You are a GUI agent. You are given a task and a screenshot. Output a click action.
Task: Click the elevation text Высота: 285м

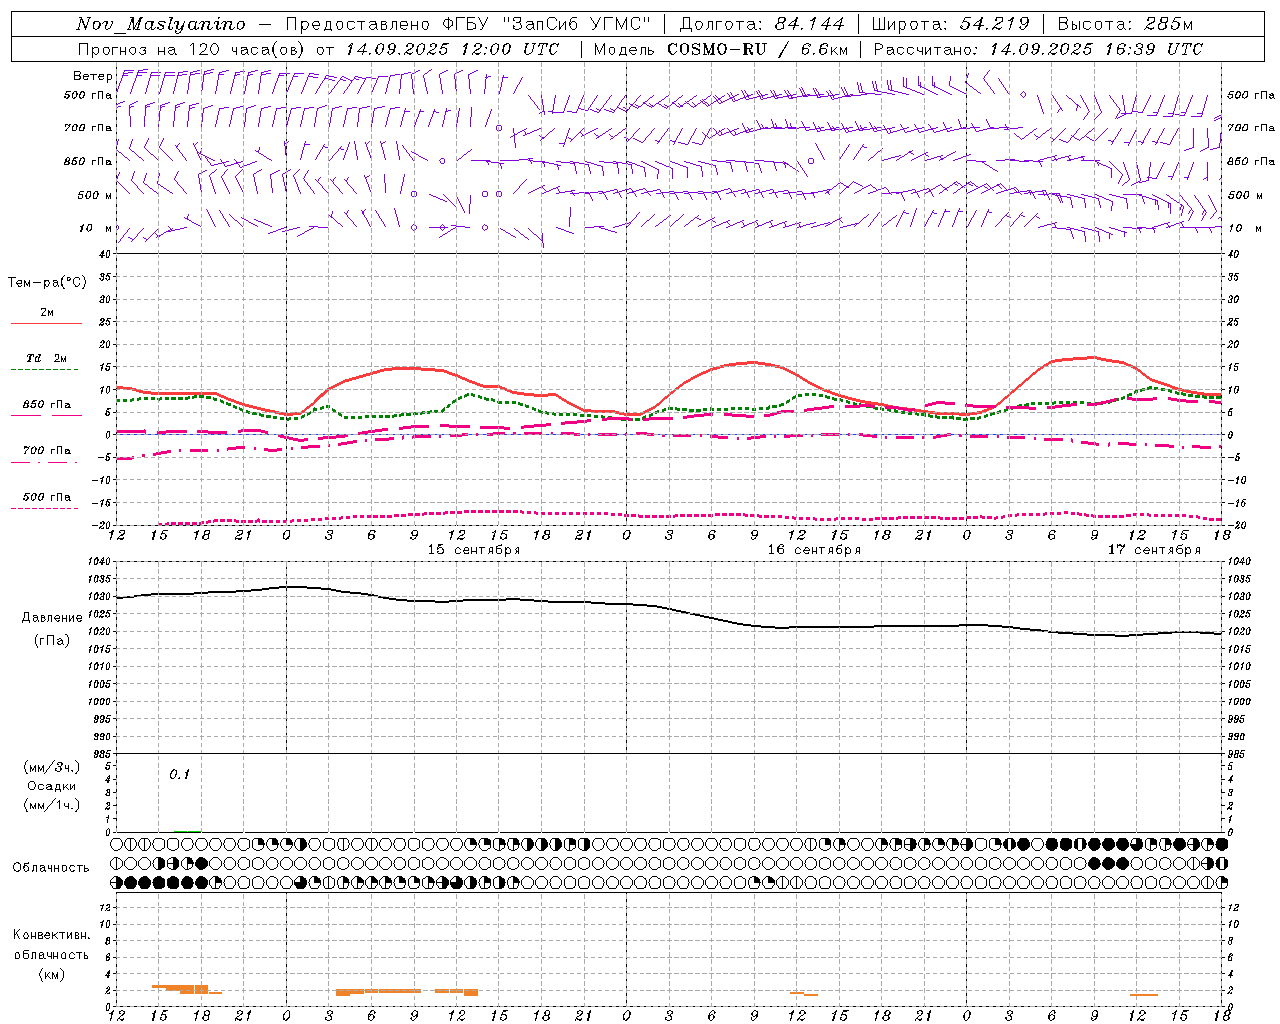click(1125, 24)
